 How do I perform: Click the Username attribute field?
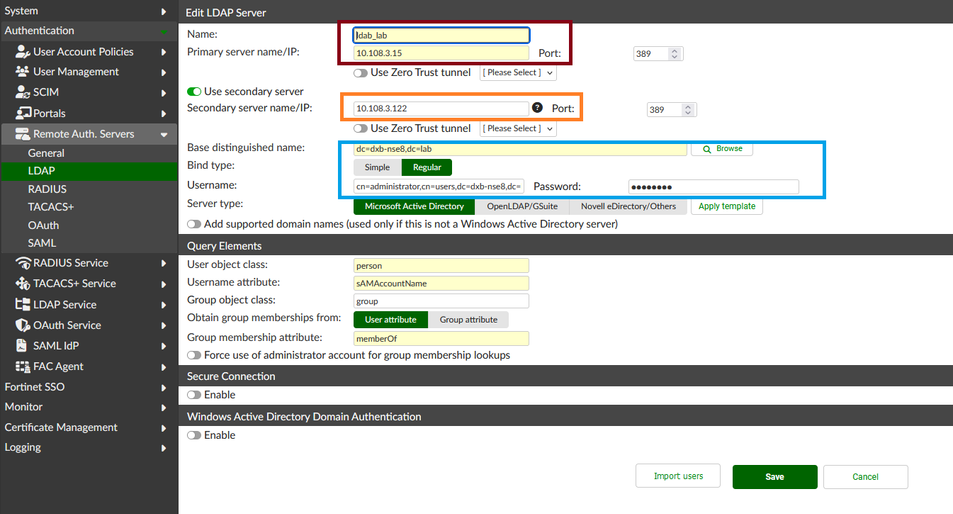[441, 283]
